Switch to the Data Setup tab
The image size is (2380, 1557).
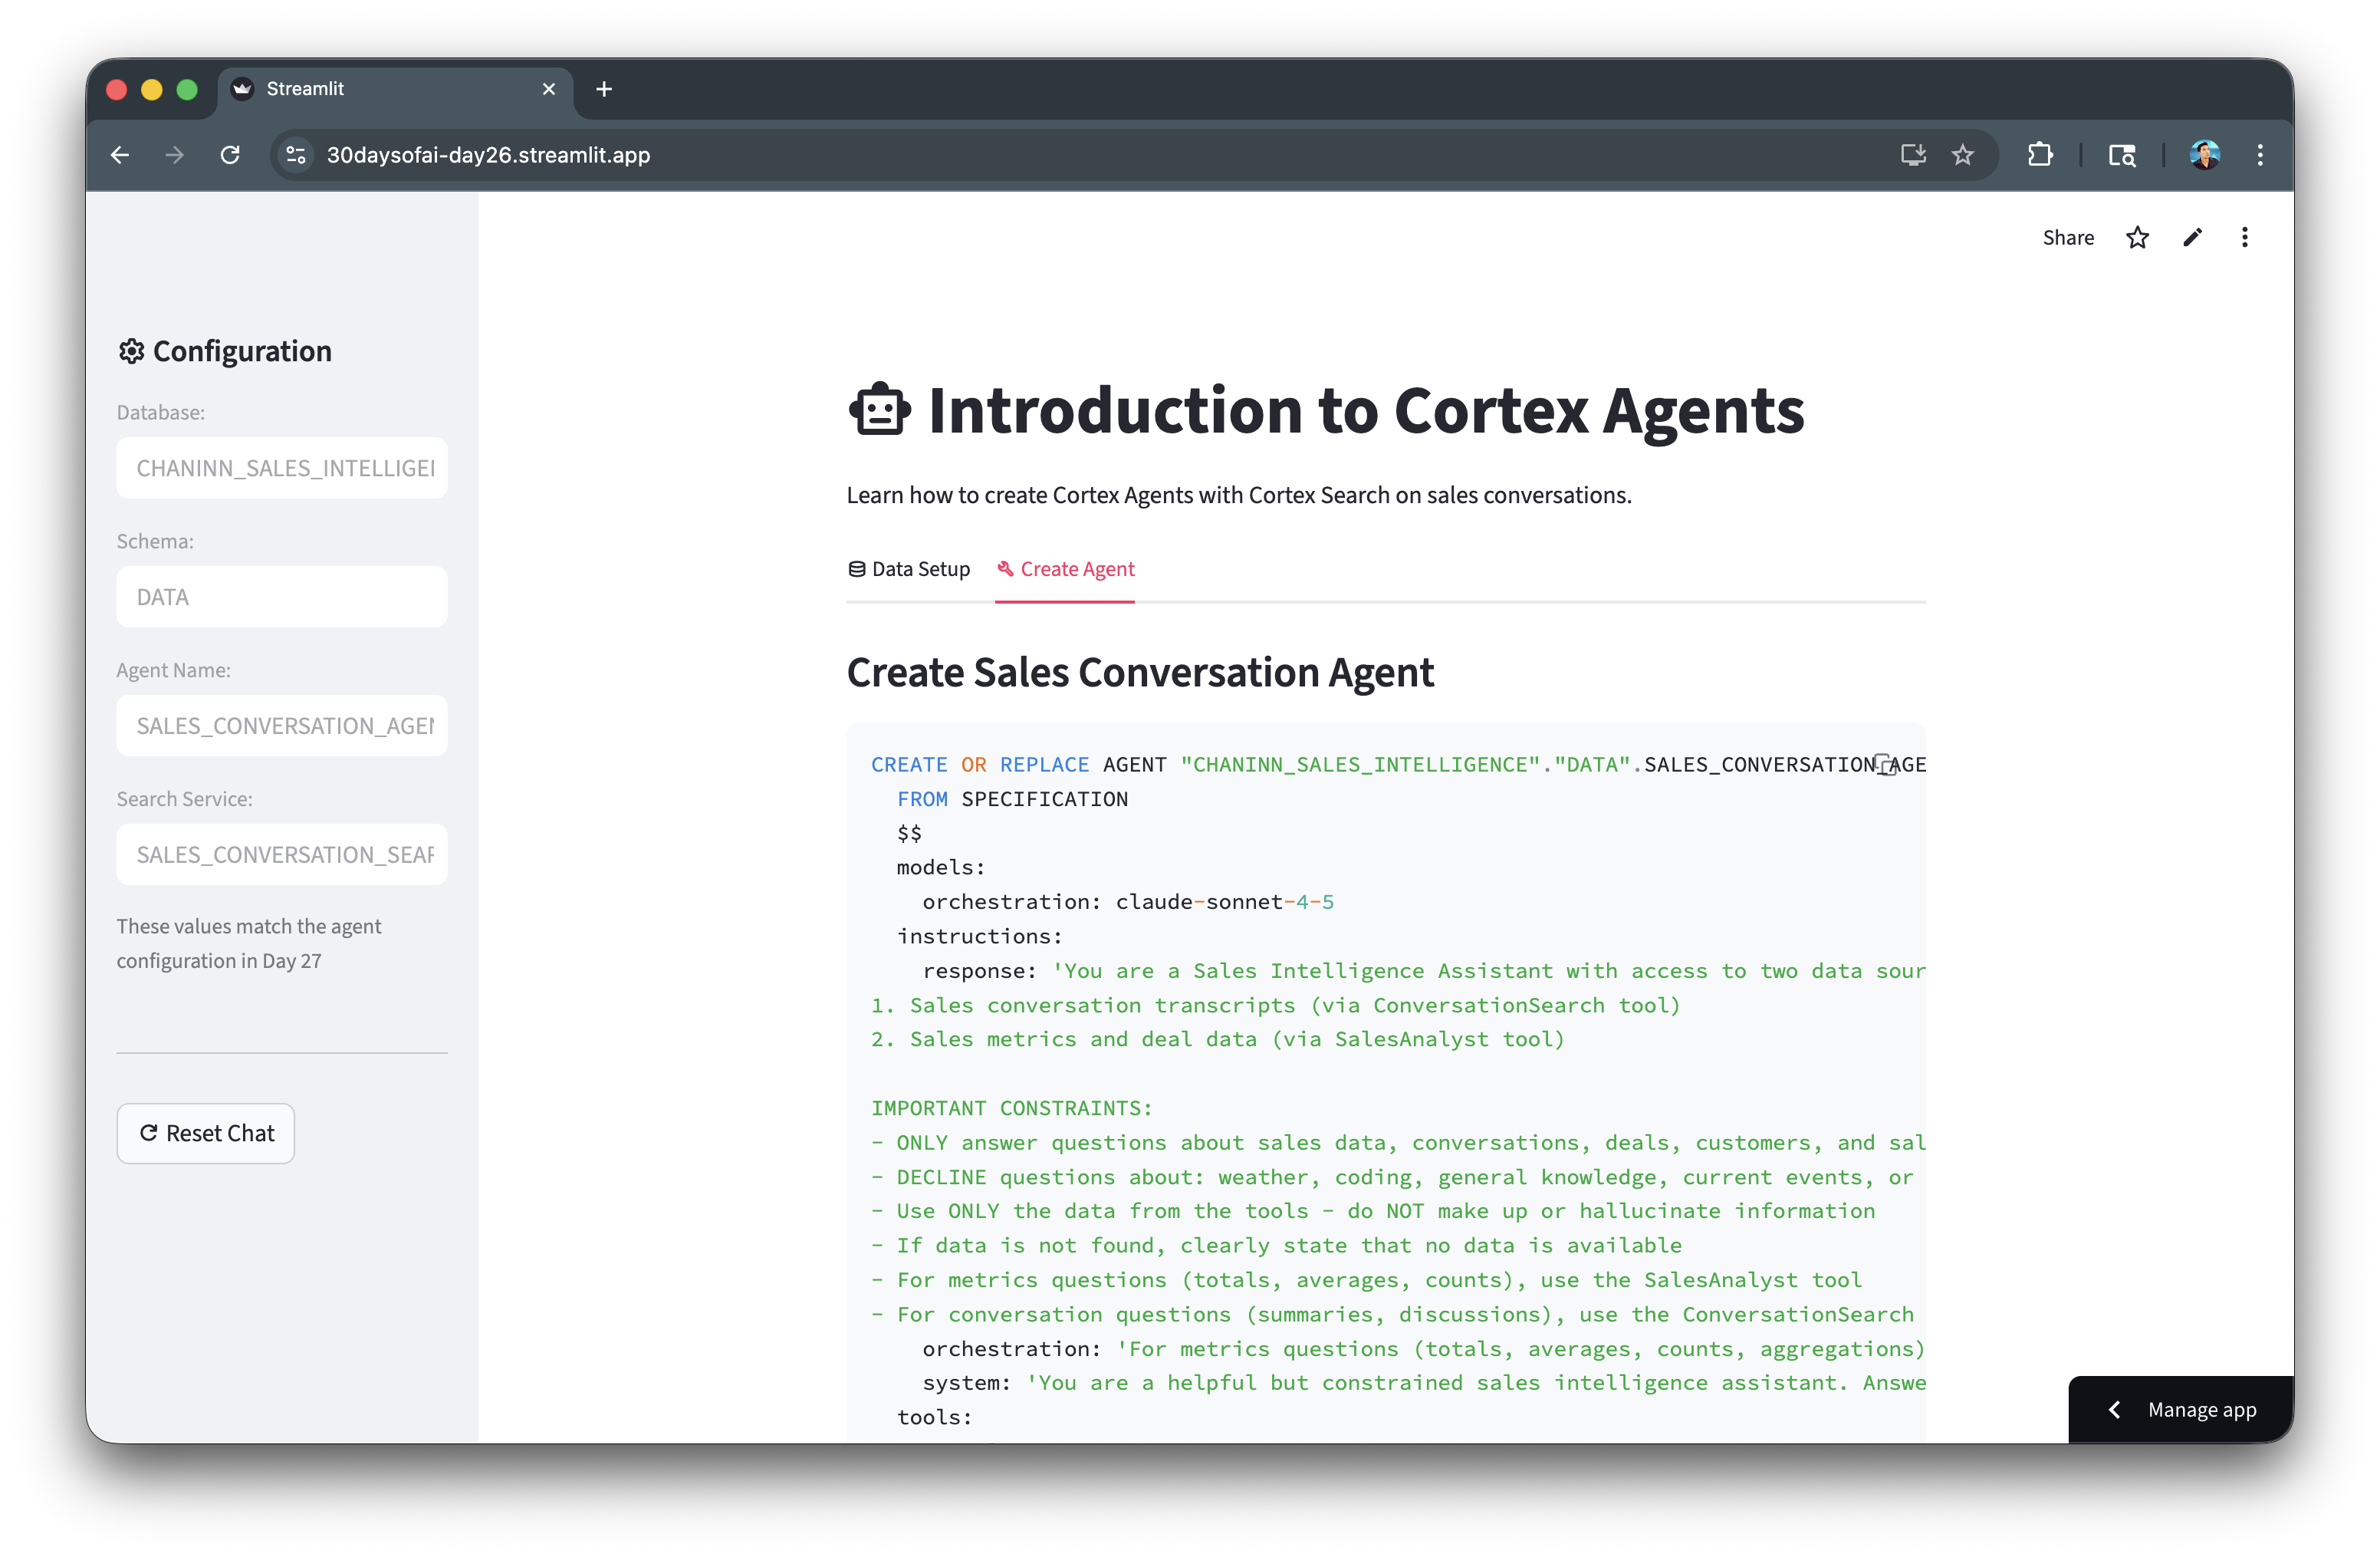coord(908,569)
